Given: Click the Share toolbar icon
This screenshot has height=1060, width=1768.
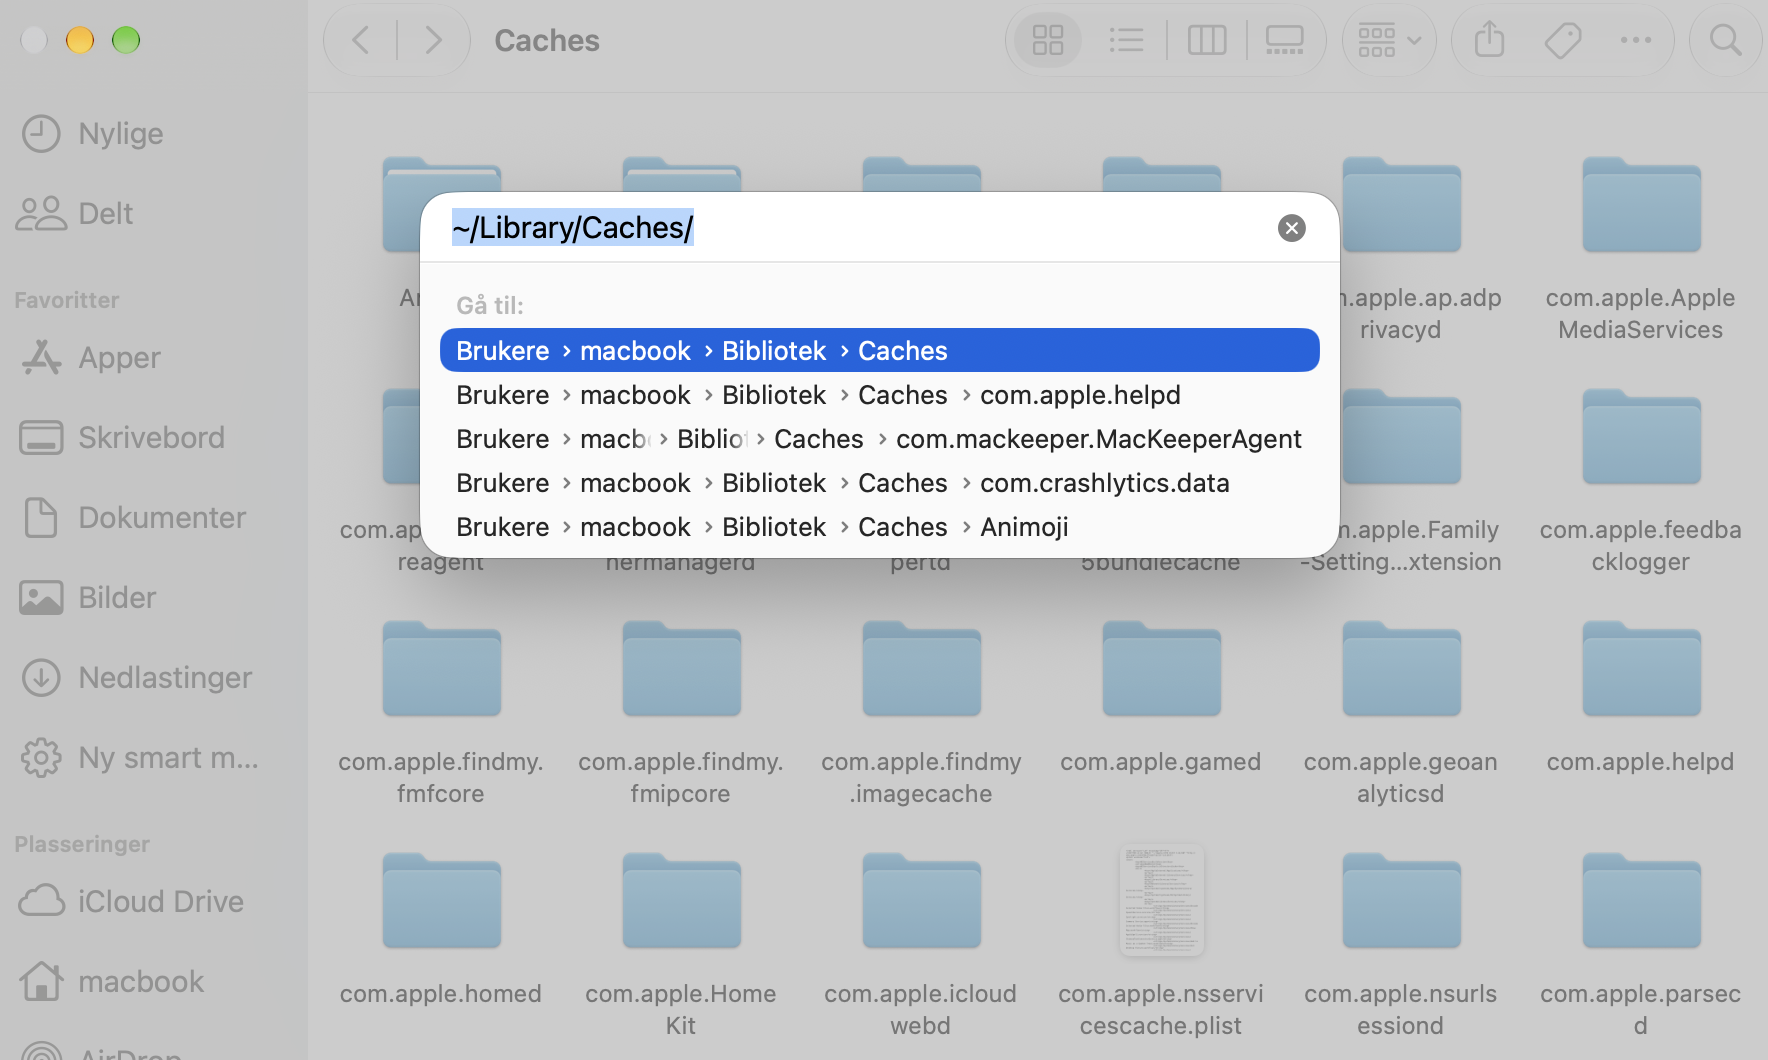Looking at the screenshot, I should [1489, 40].
